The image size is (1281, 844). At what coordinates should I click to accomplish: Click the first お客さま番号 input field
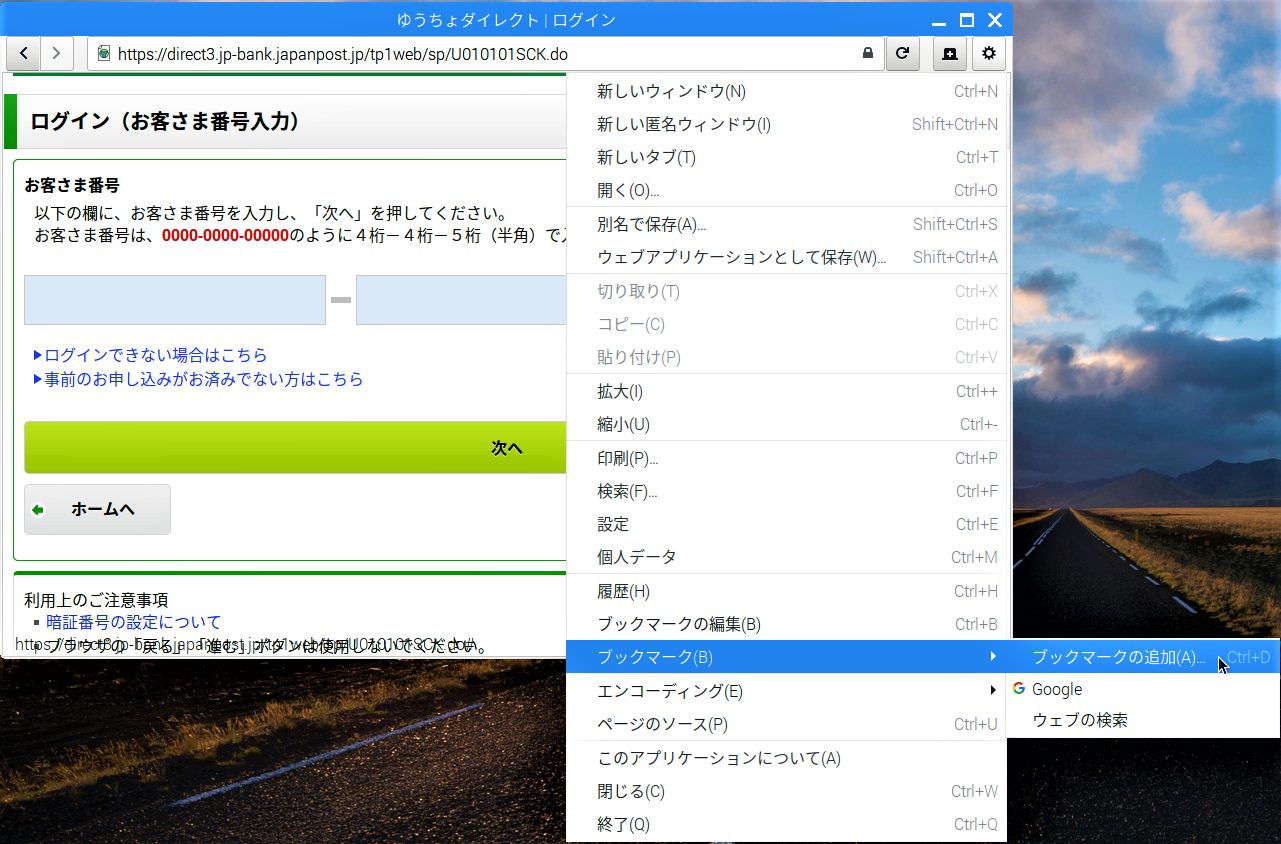point(175,300)
